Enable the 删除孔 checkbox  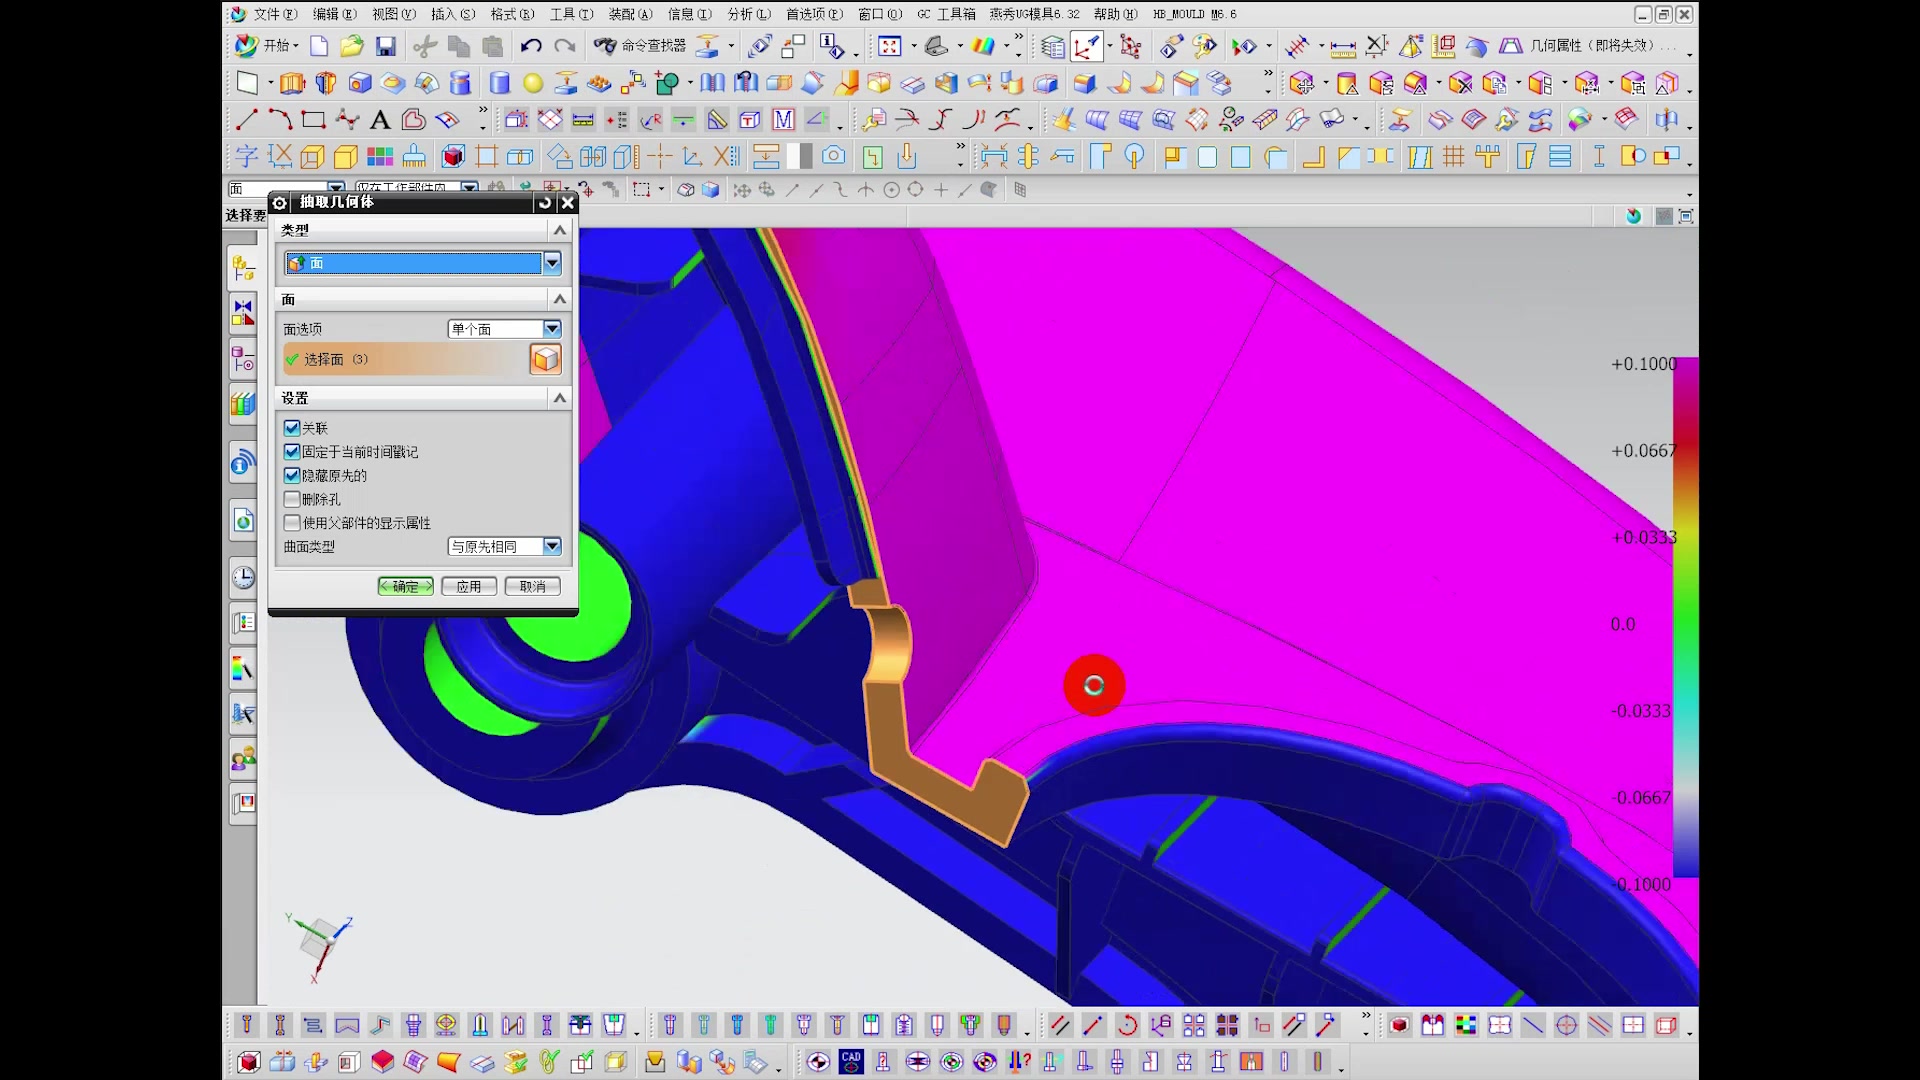coord(292,499)
